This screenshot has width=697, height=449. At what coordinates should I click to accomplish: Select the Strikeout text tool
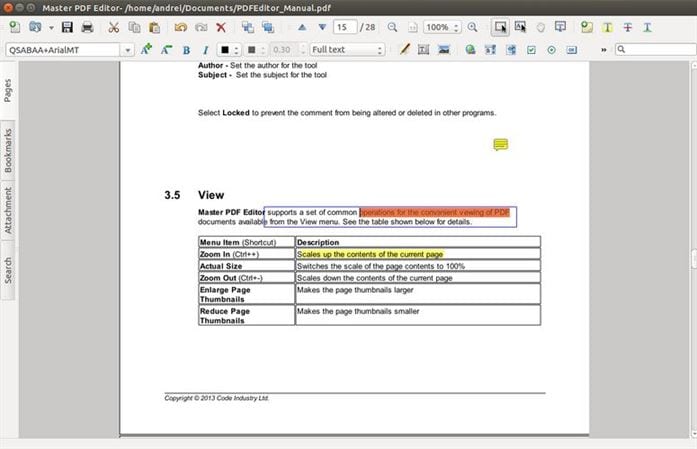coord(628,27)
